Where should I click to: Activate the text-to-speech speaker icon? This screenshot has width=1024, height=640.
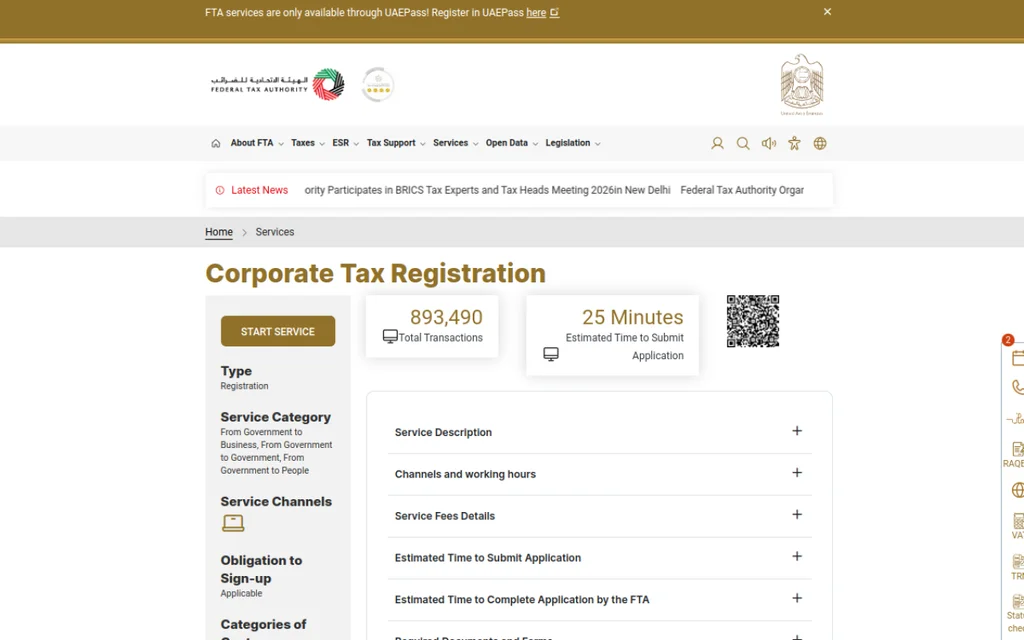769,143
